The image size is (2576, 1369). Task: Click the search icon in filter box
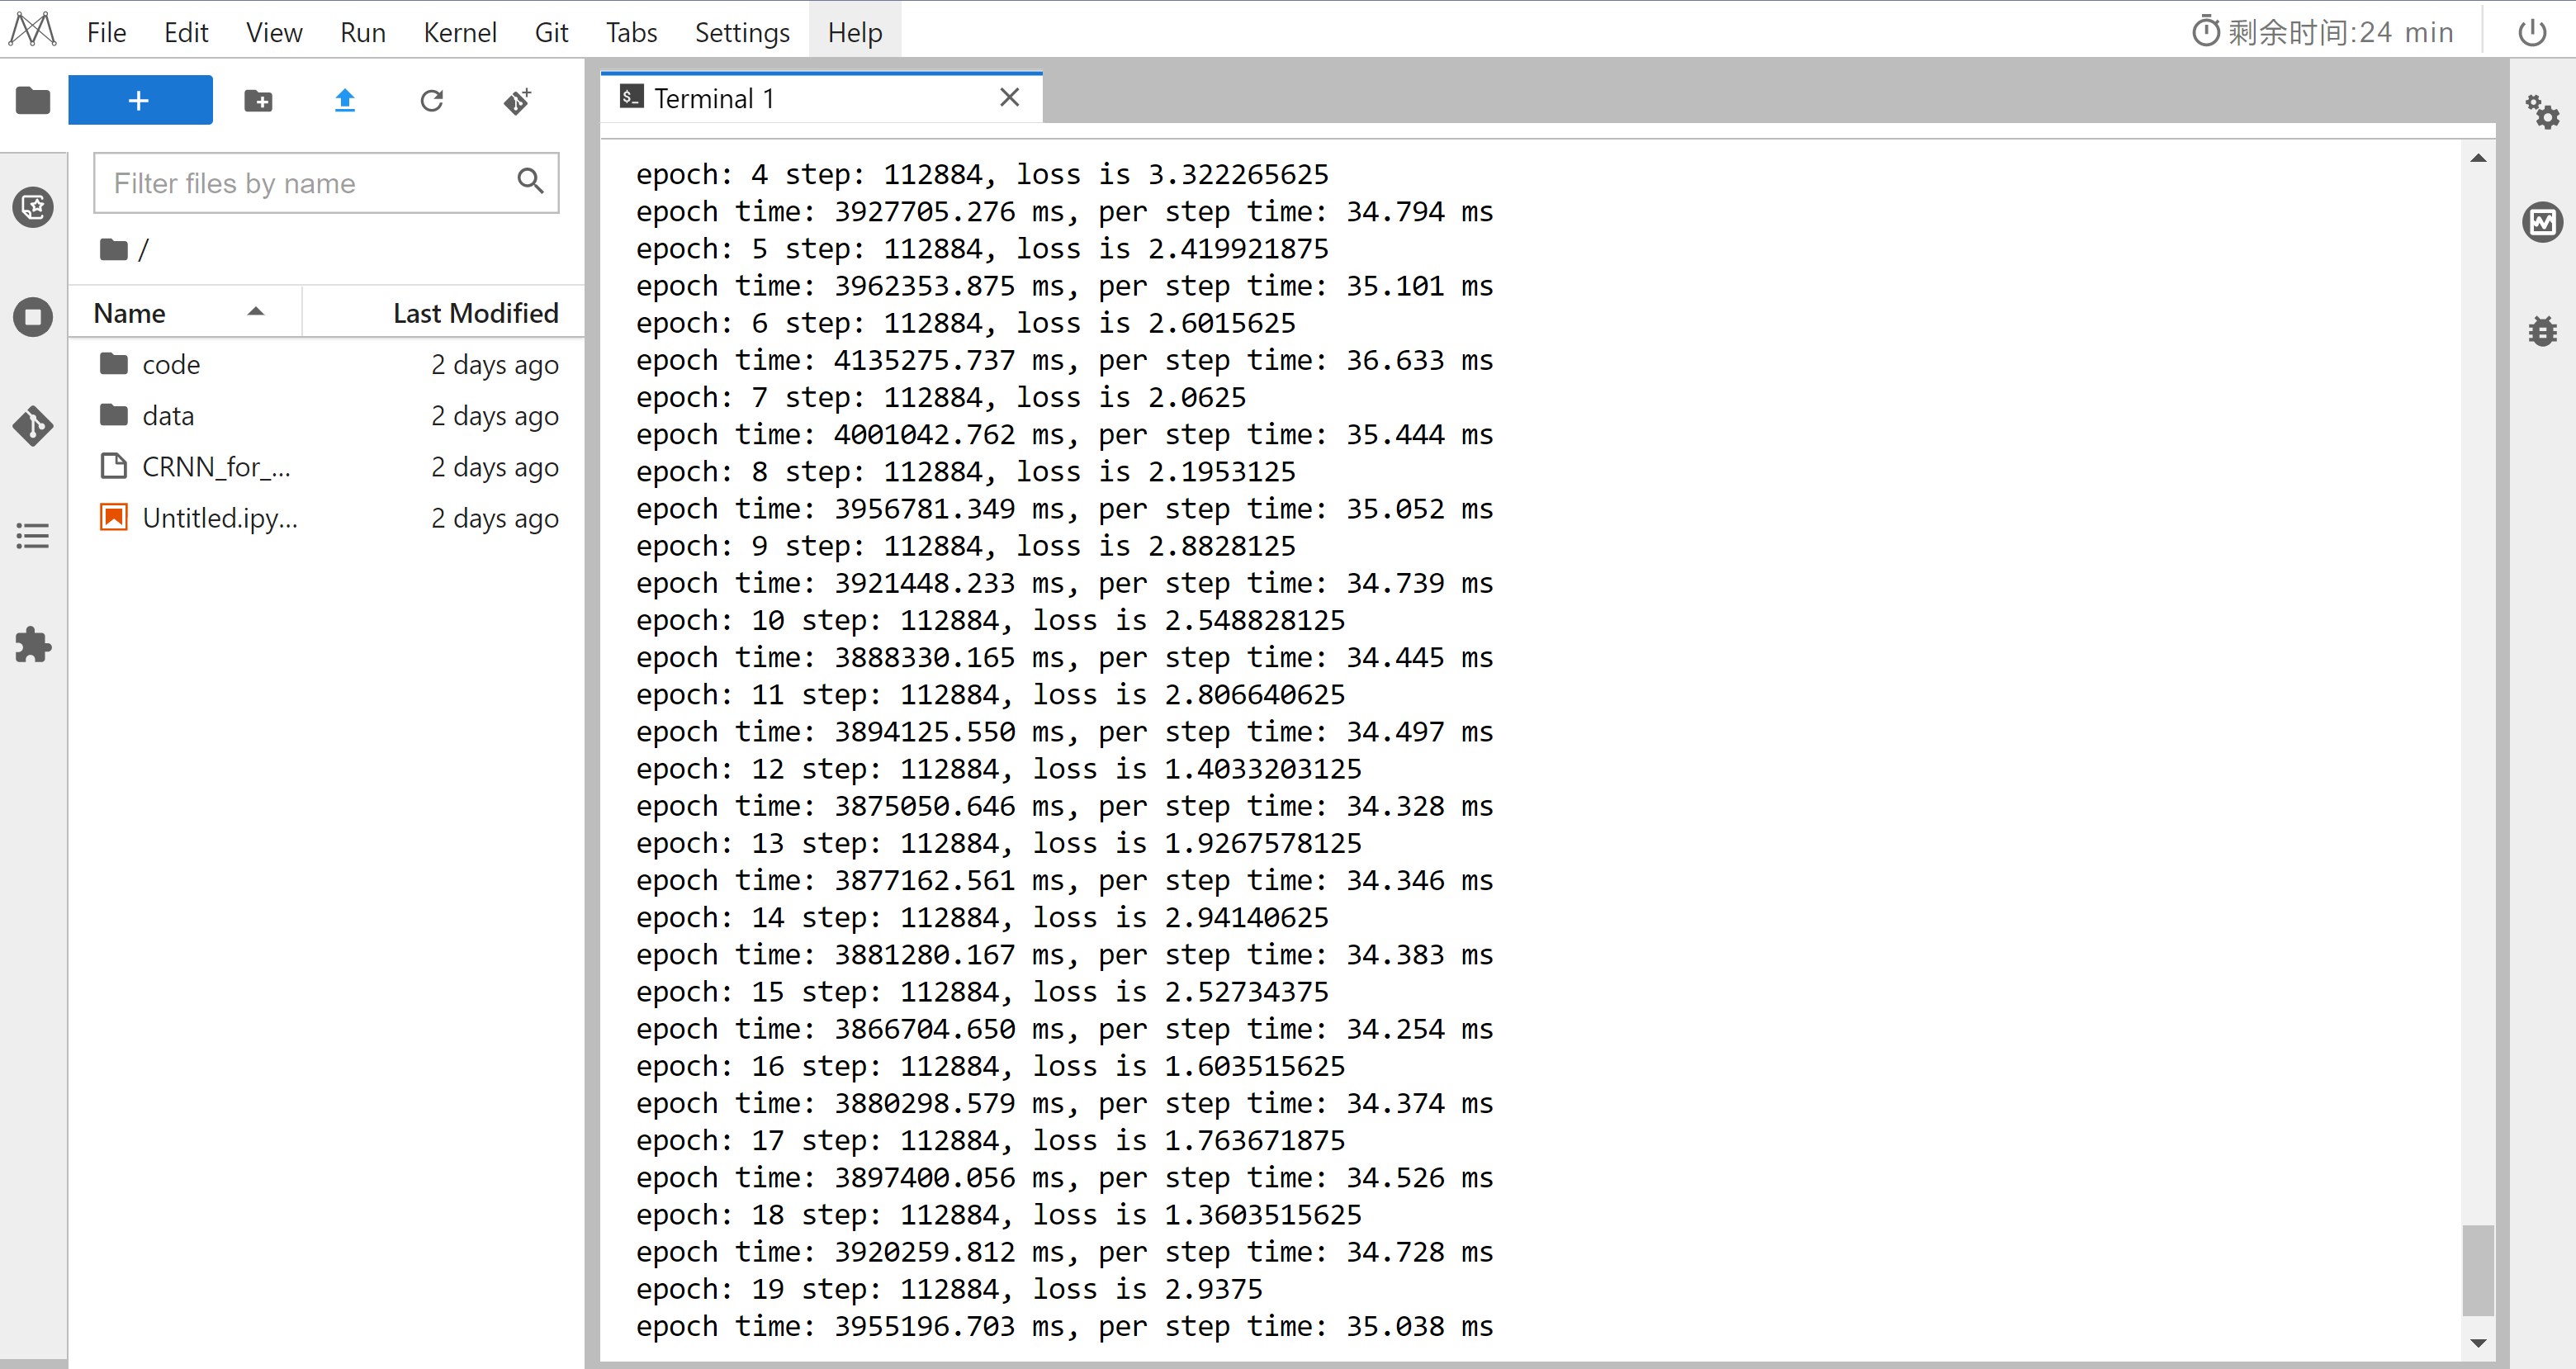pos(531,181)
